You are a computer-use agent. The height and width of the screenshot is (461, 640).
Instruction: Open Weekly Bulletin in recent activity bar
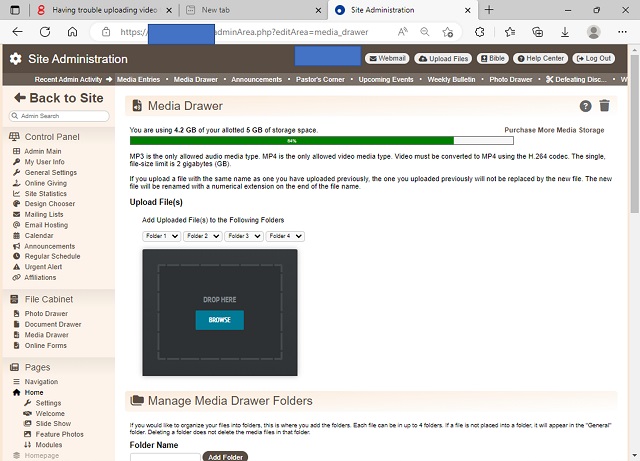[451, 79]
